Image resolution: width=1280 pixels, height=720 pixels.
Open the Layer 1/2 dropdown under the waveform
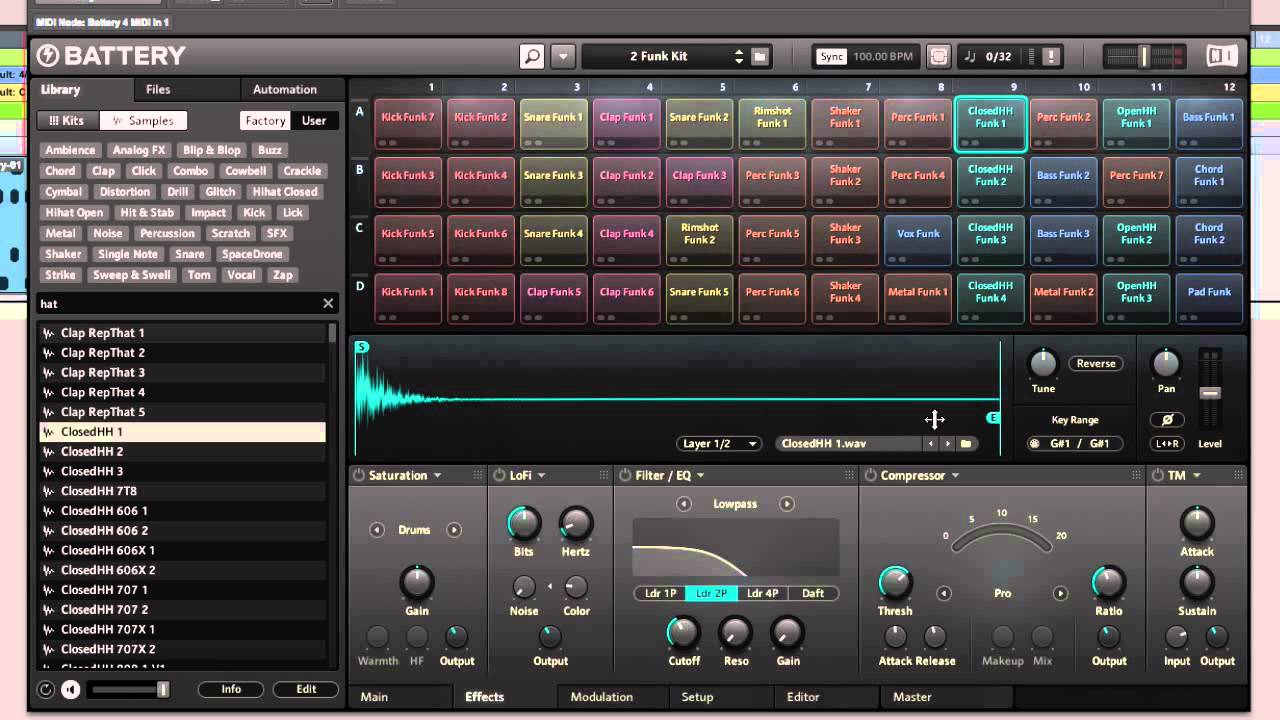click(718, 443)
